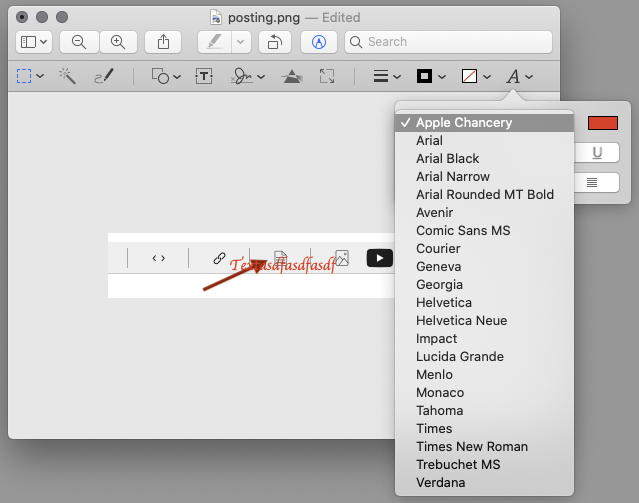Click into the Search field
639x503 pixels.
point(448,42)
